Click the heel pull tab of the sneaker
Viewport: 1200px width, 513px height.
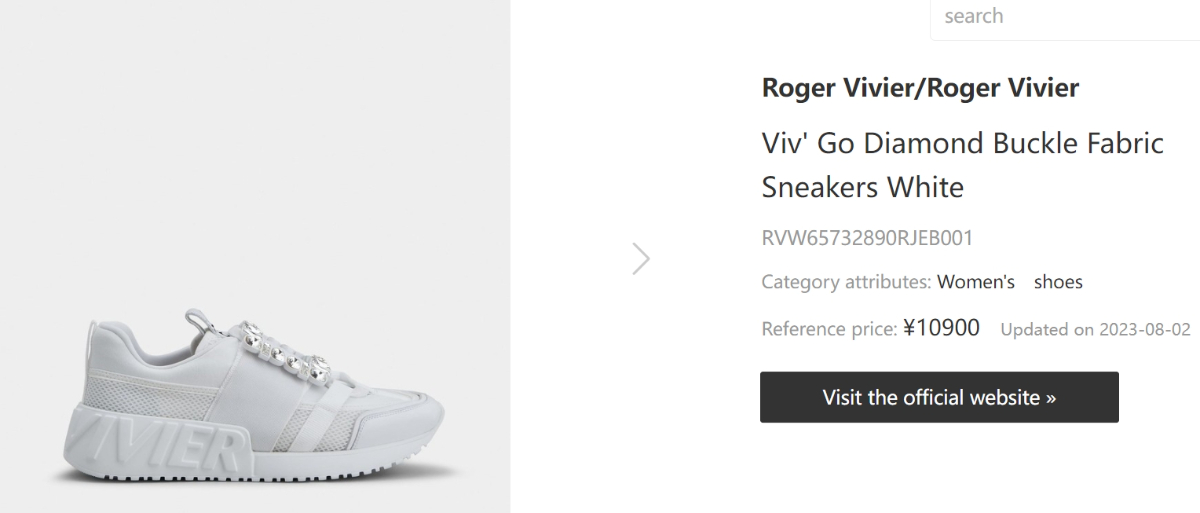pos(94,332)
